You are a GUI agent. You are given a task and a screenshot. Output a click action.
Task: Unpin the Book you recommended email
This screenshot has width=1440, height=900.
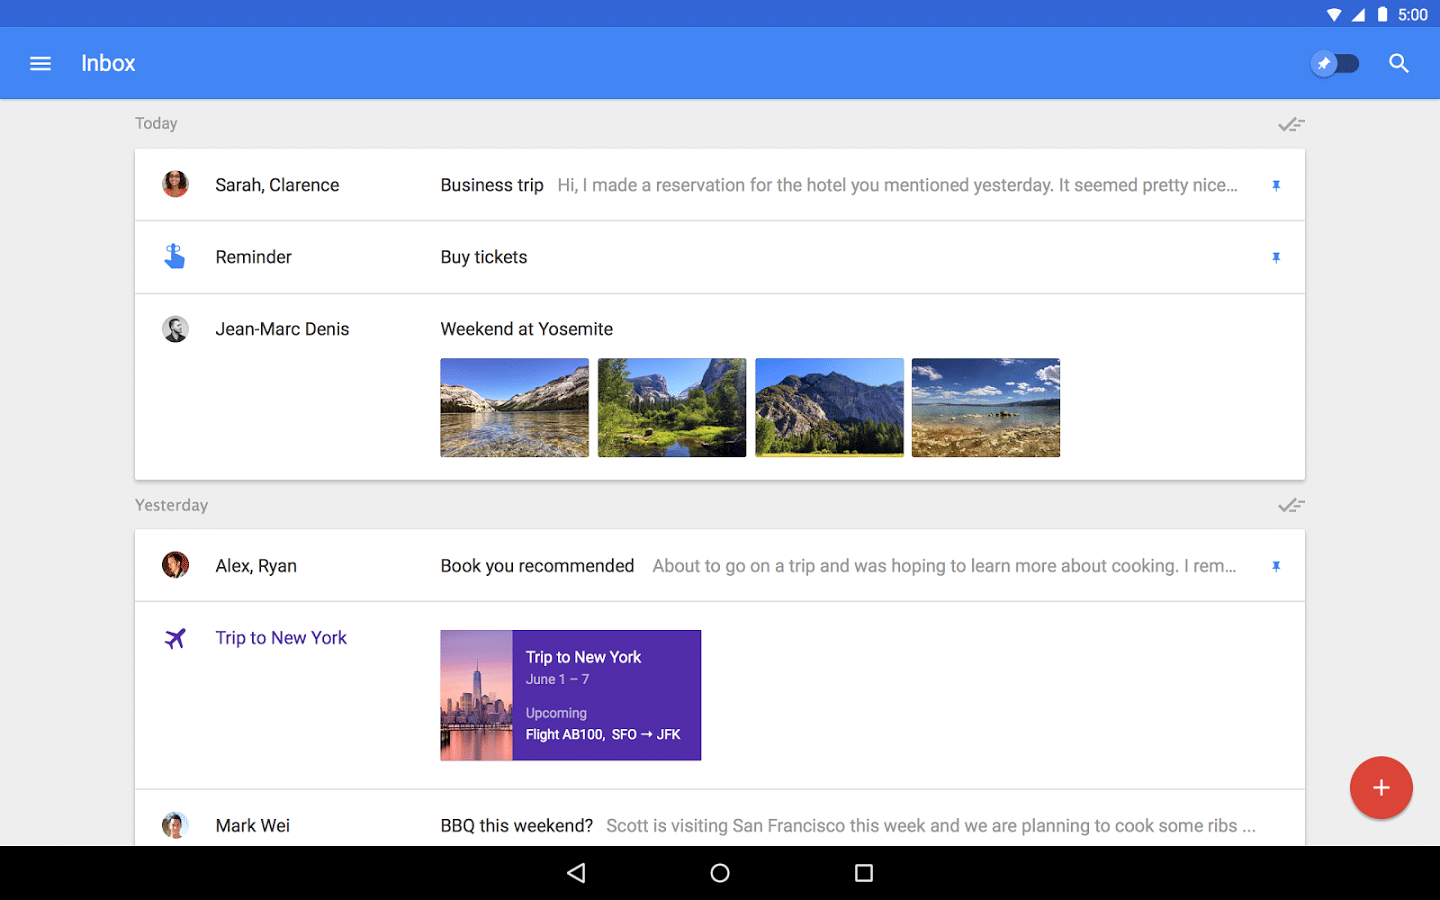1276,566
